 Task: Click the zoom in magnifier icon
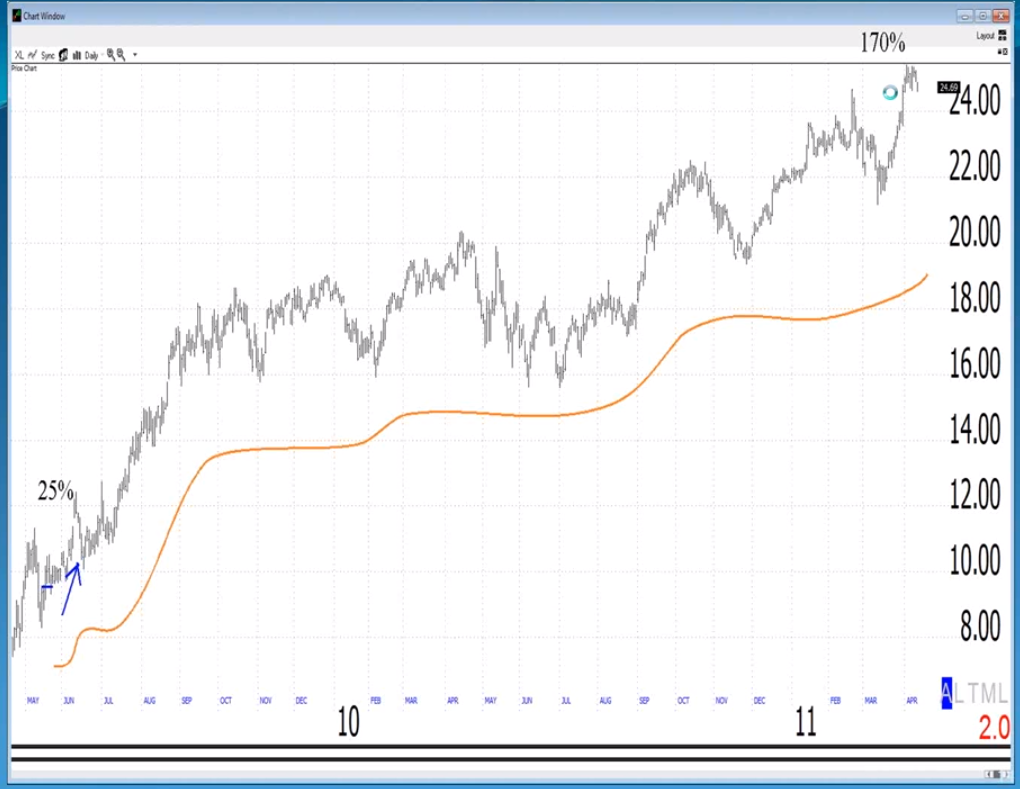pos(111,55)
